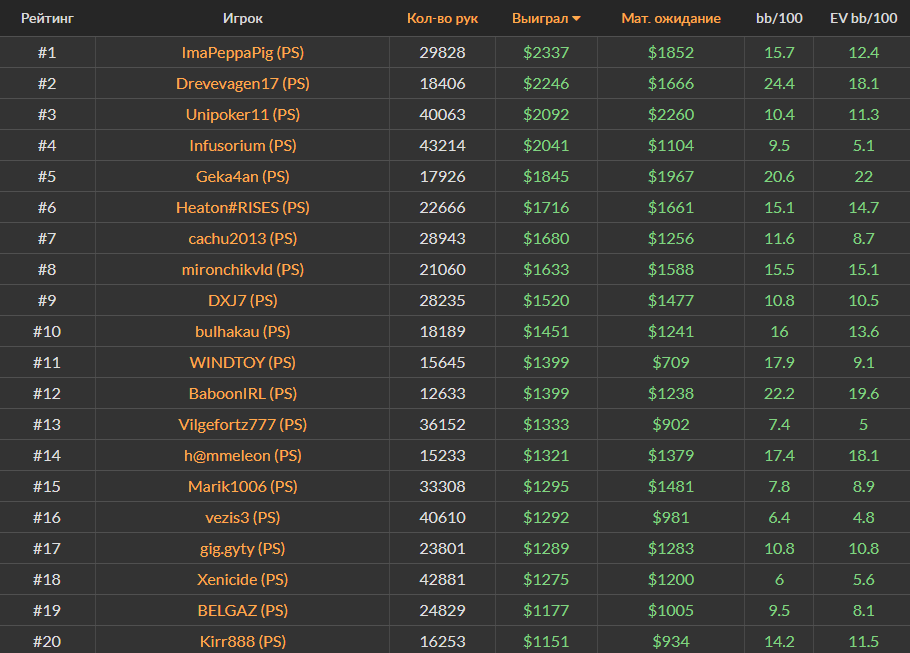Open player ImaPeppaPig (PS) profile

[243, 52]
